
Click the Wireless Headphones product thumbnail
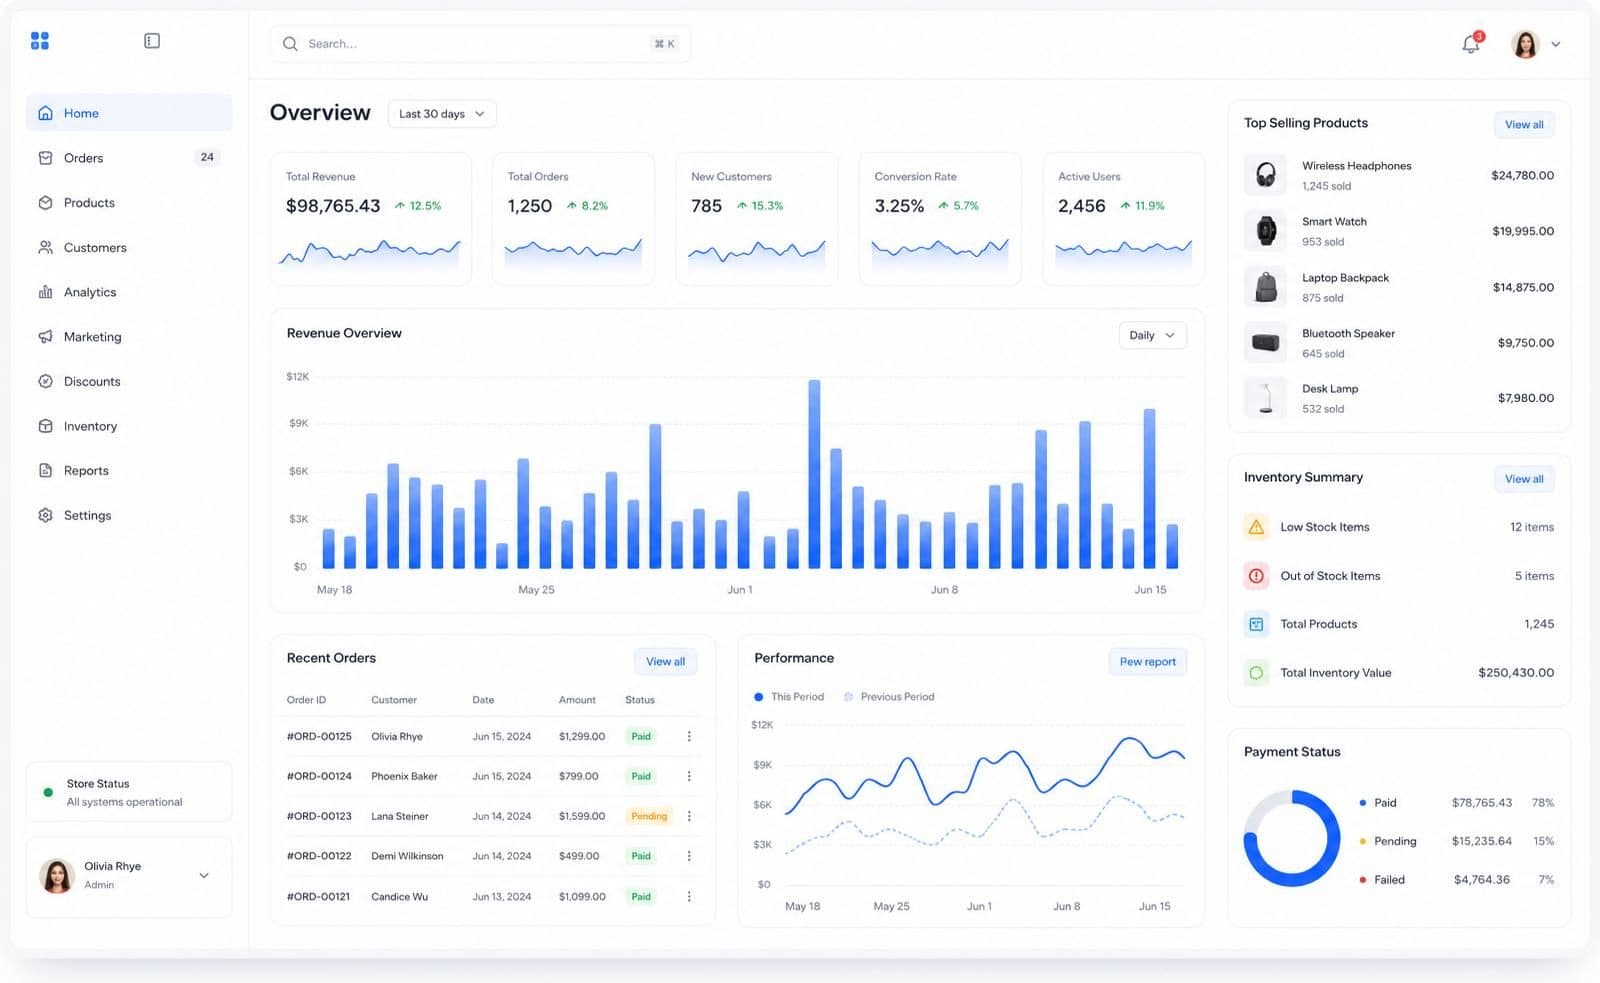[x=1265, y=175]
